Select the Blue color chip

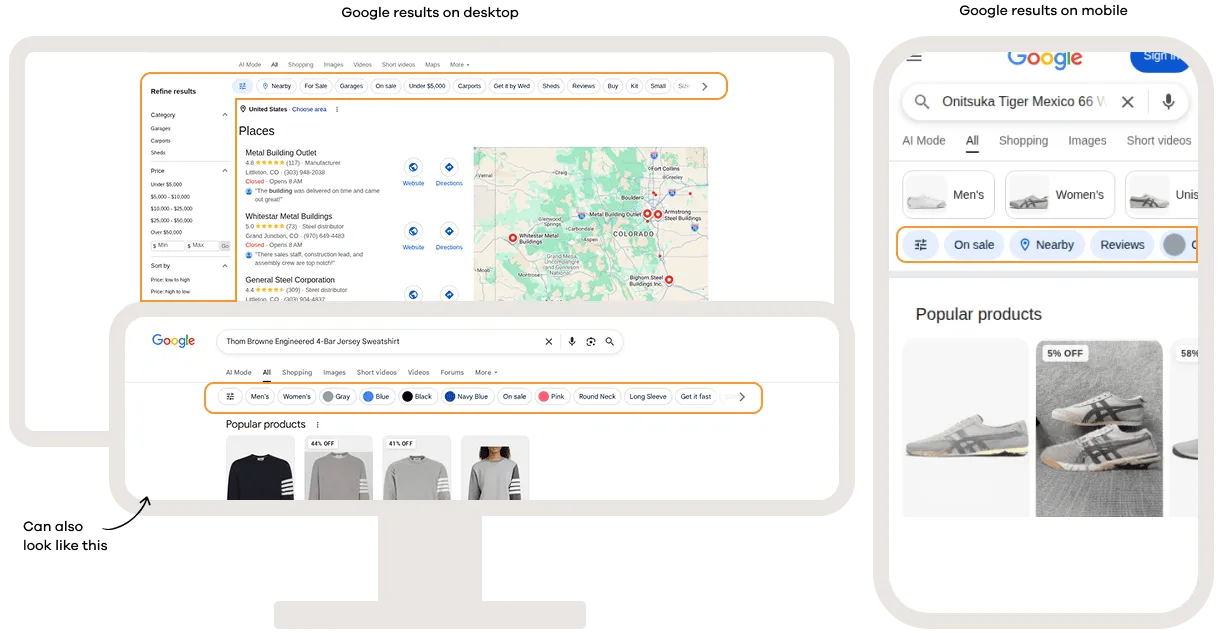(x=377, y=396)
